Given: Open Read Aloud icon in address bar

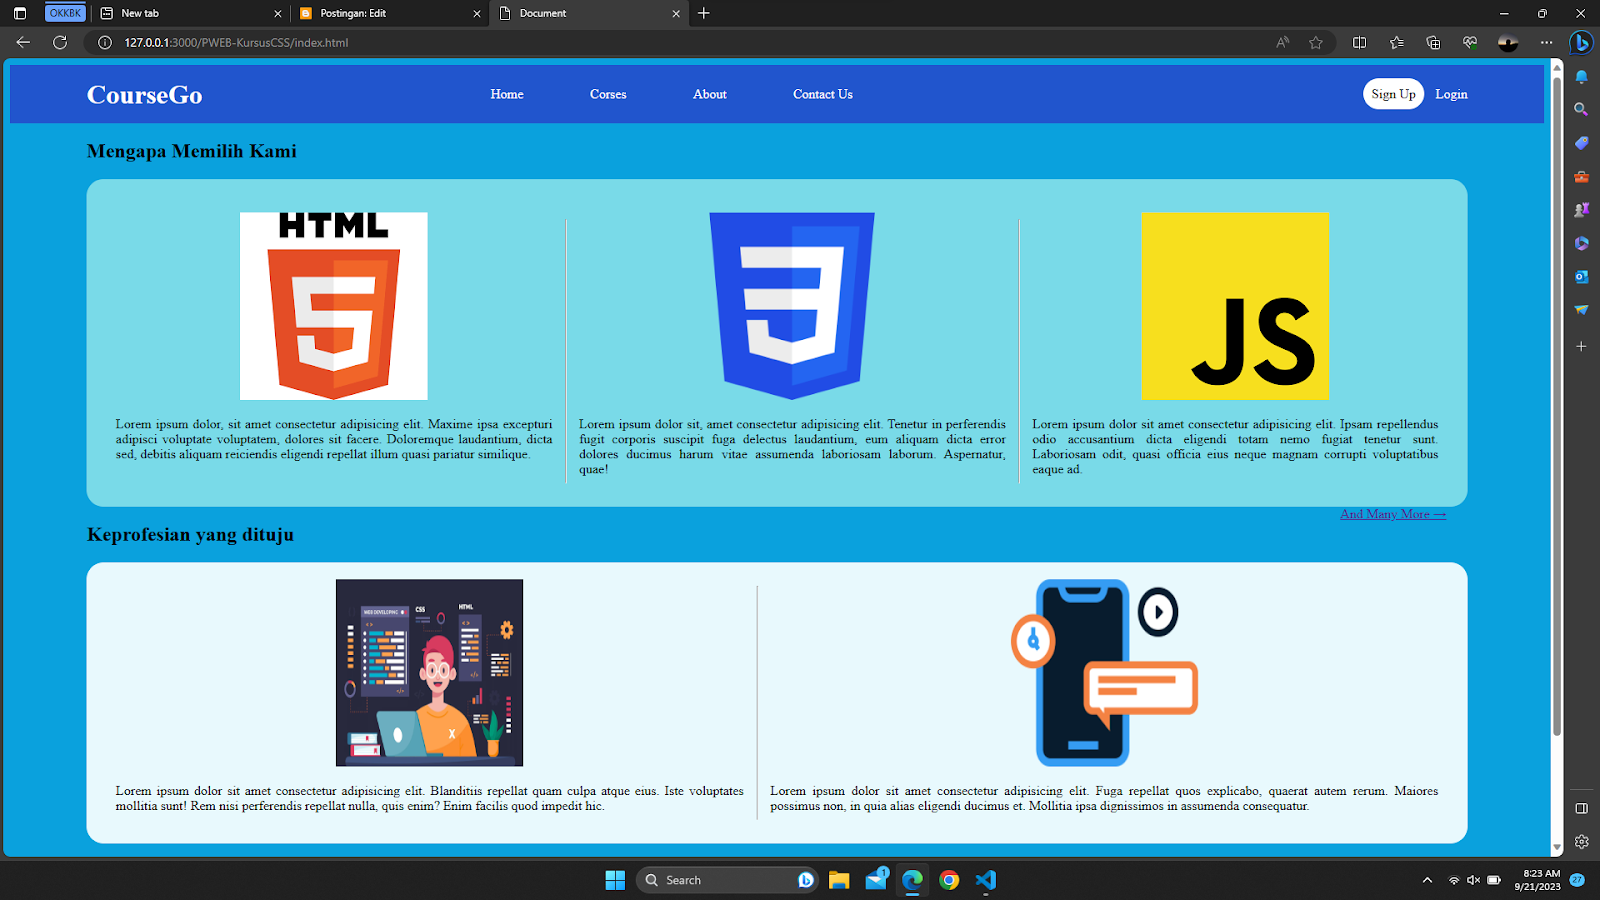Looking at the screenshot, I should (x=1282, y=42).
